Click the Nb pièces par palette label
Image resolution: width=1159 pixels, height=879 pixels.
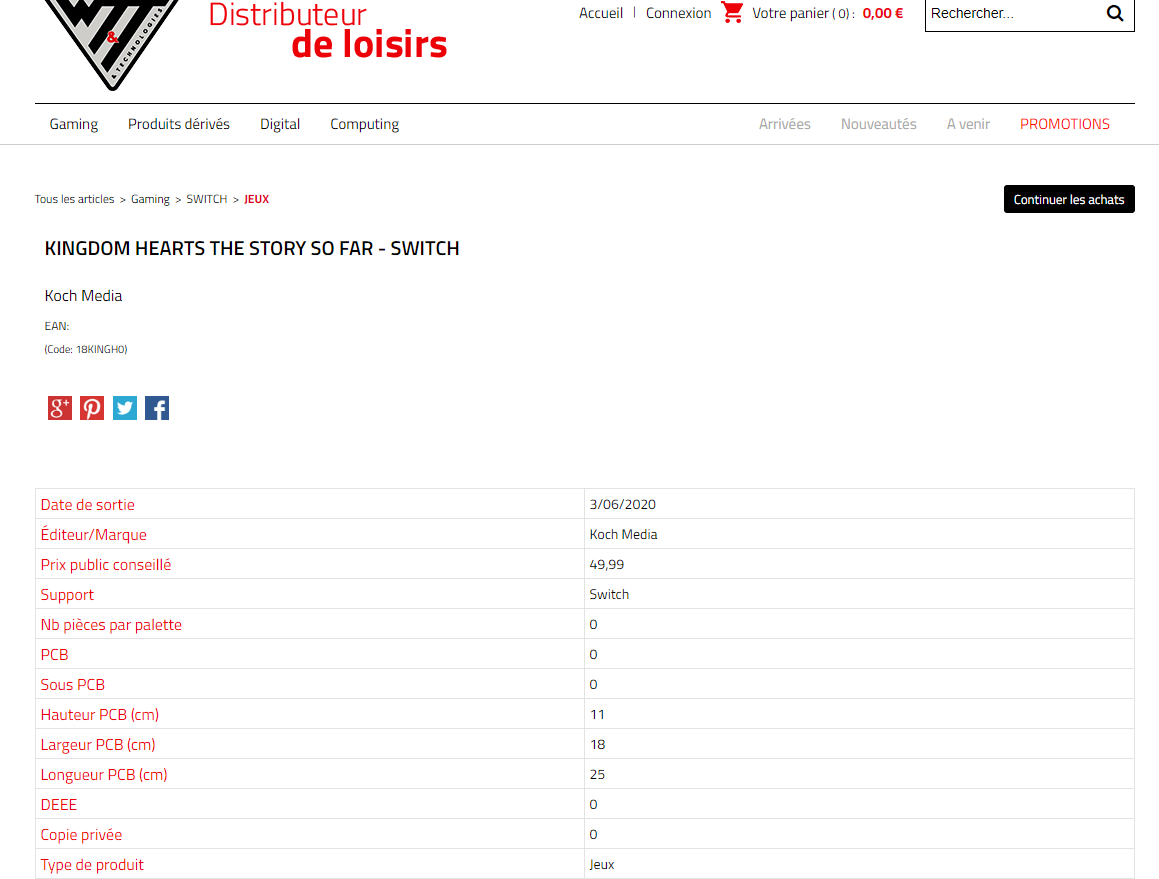[111, 625]
